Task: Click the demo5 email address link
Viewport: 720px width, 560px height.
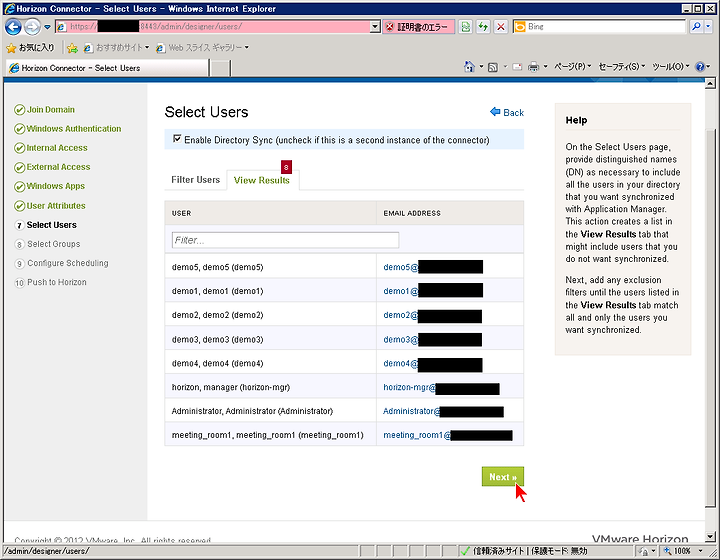Action: tap(400, 267)
